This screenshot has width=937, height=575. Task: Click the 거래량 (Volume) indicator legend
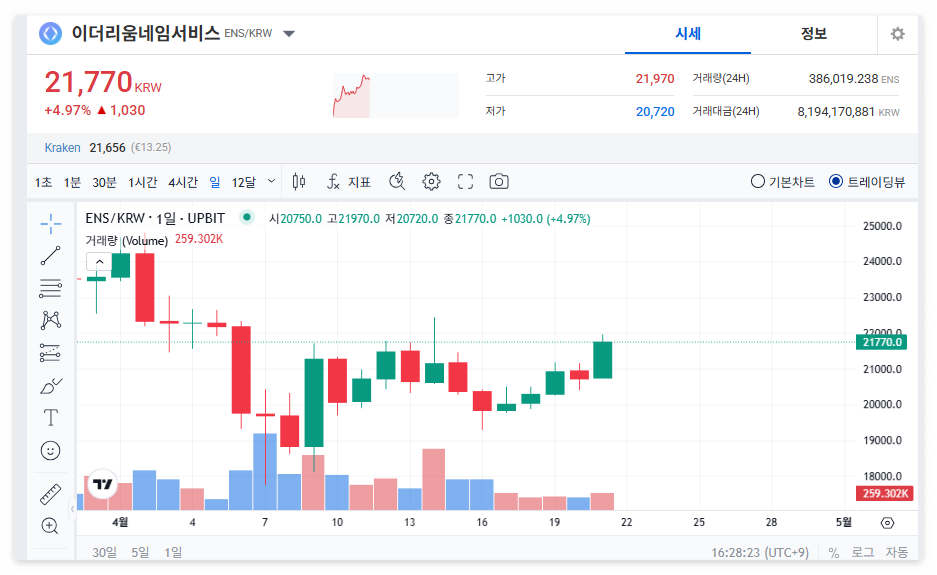(x=126, y=240)
